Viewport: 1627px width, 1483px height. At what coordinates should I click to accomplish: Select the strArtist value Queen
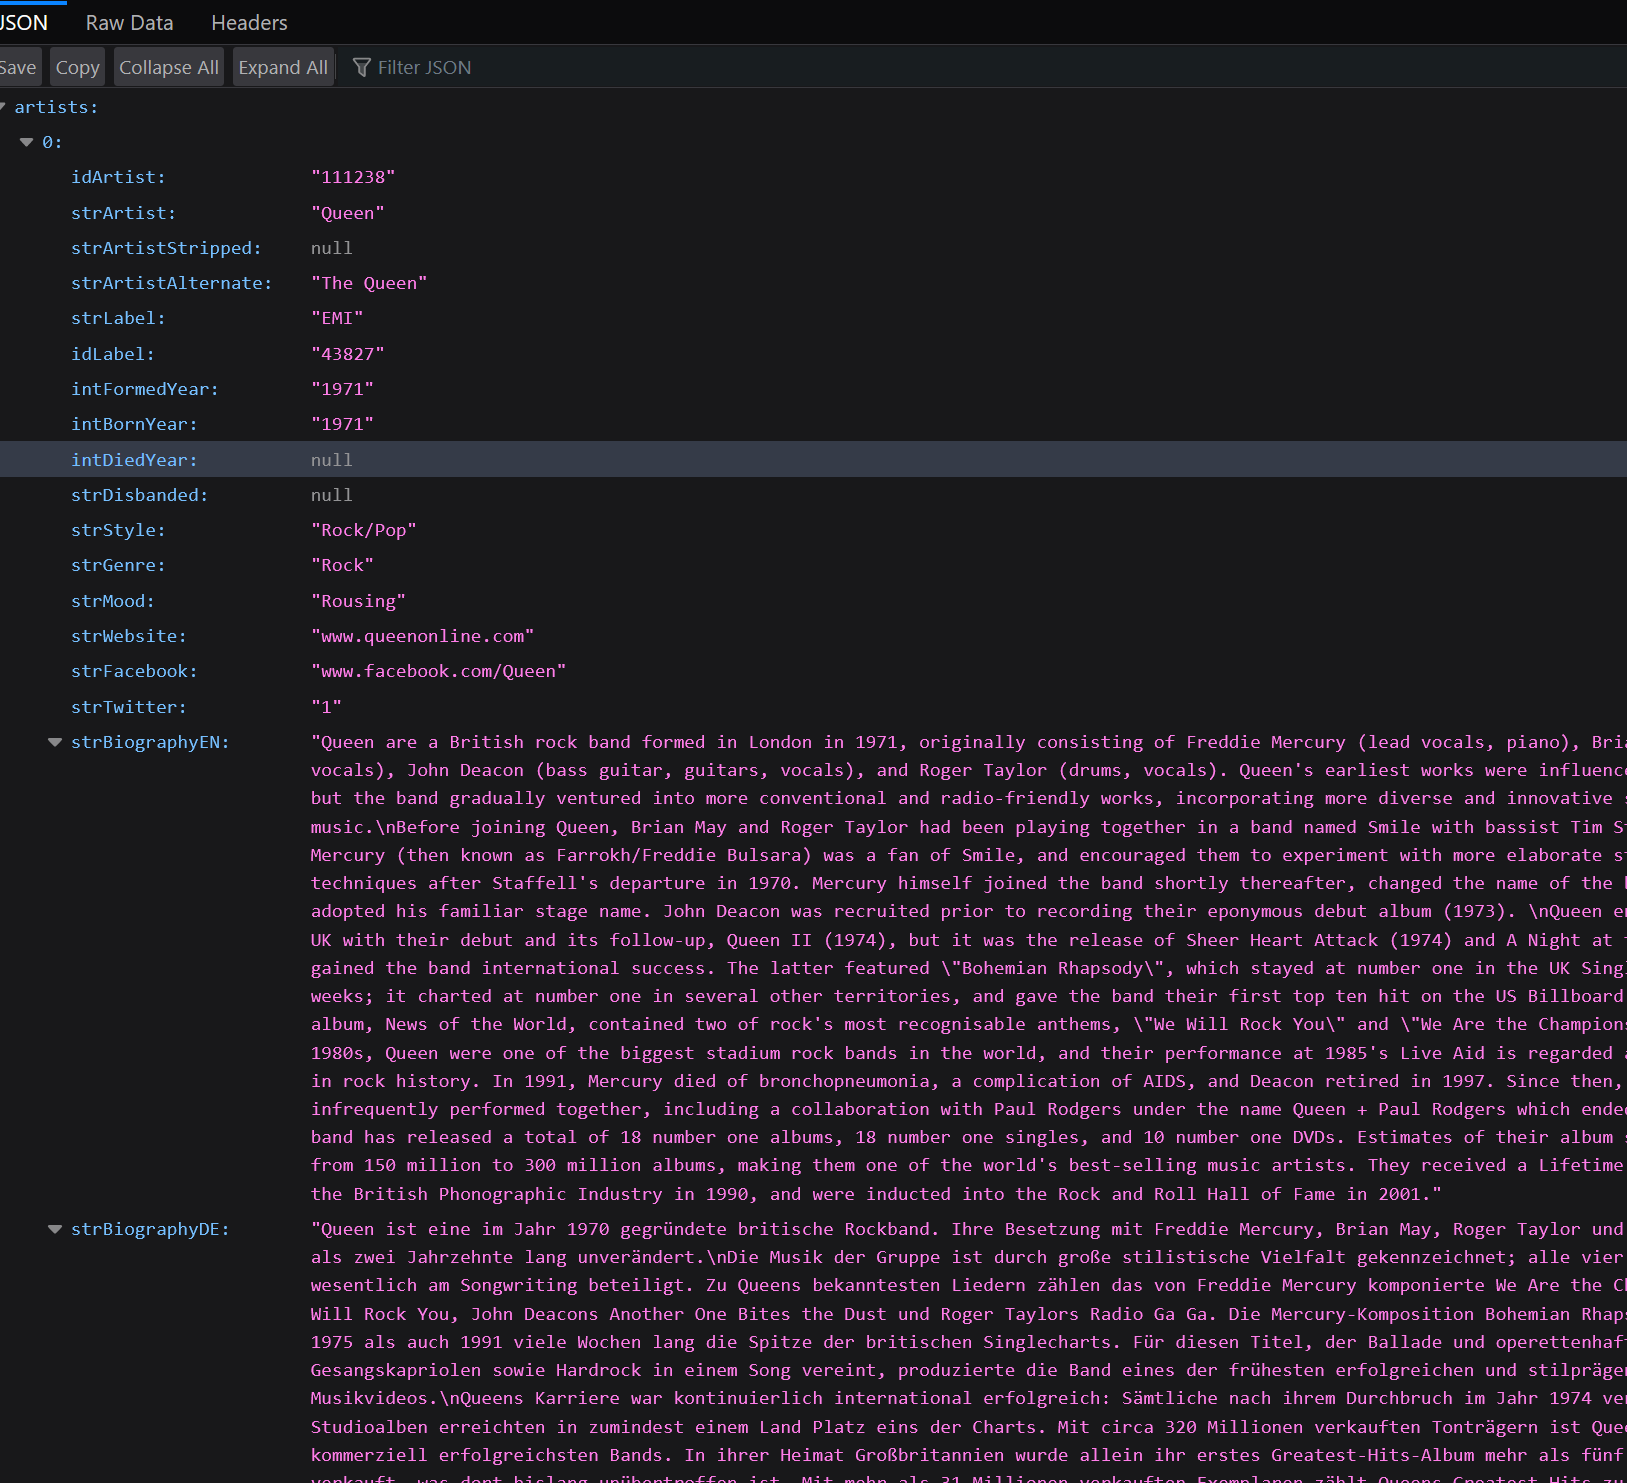click(348, 212)
